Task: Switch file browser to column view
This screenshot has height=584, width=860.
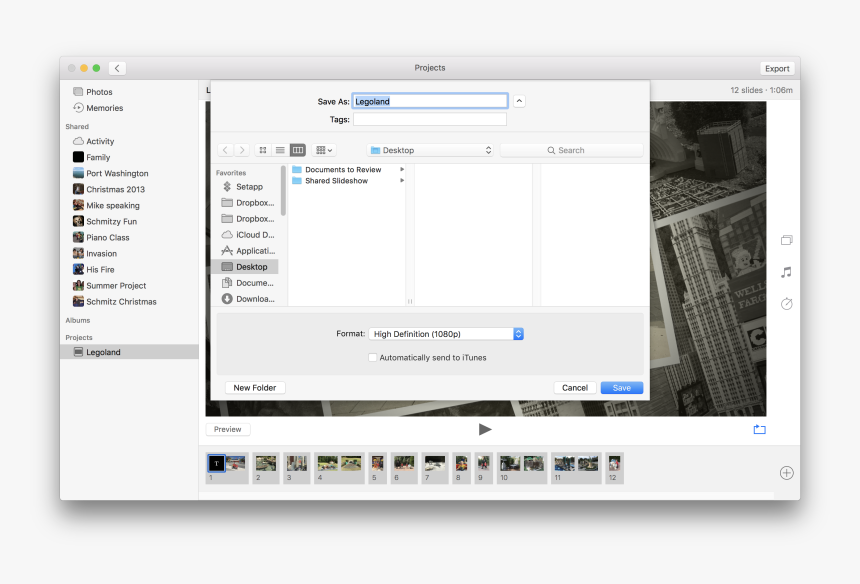Action: coord(297,150)
